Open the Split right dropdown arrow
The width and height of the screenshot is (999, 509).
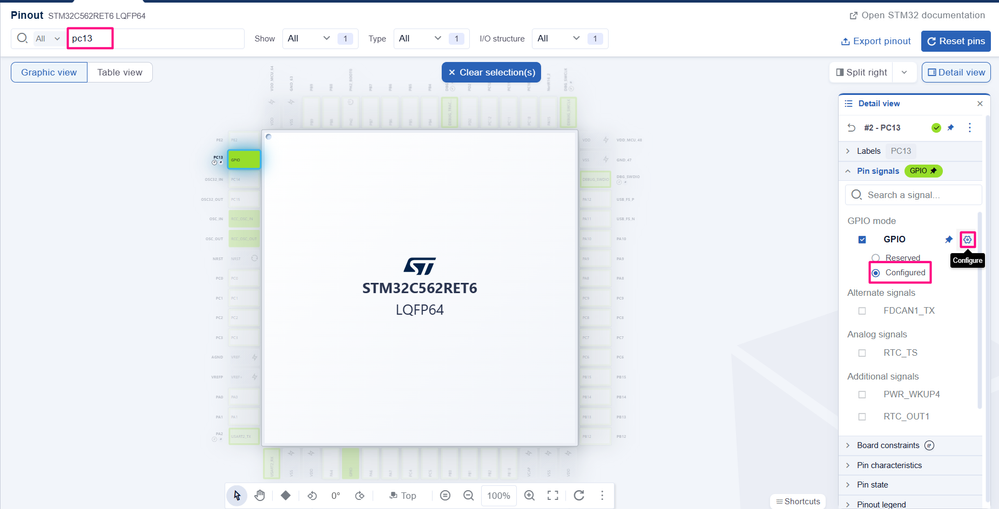[x=904, y=73]
